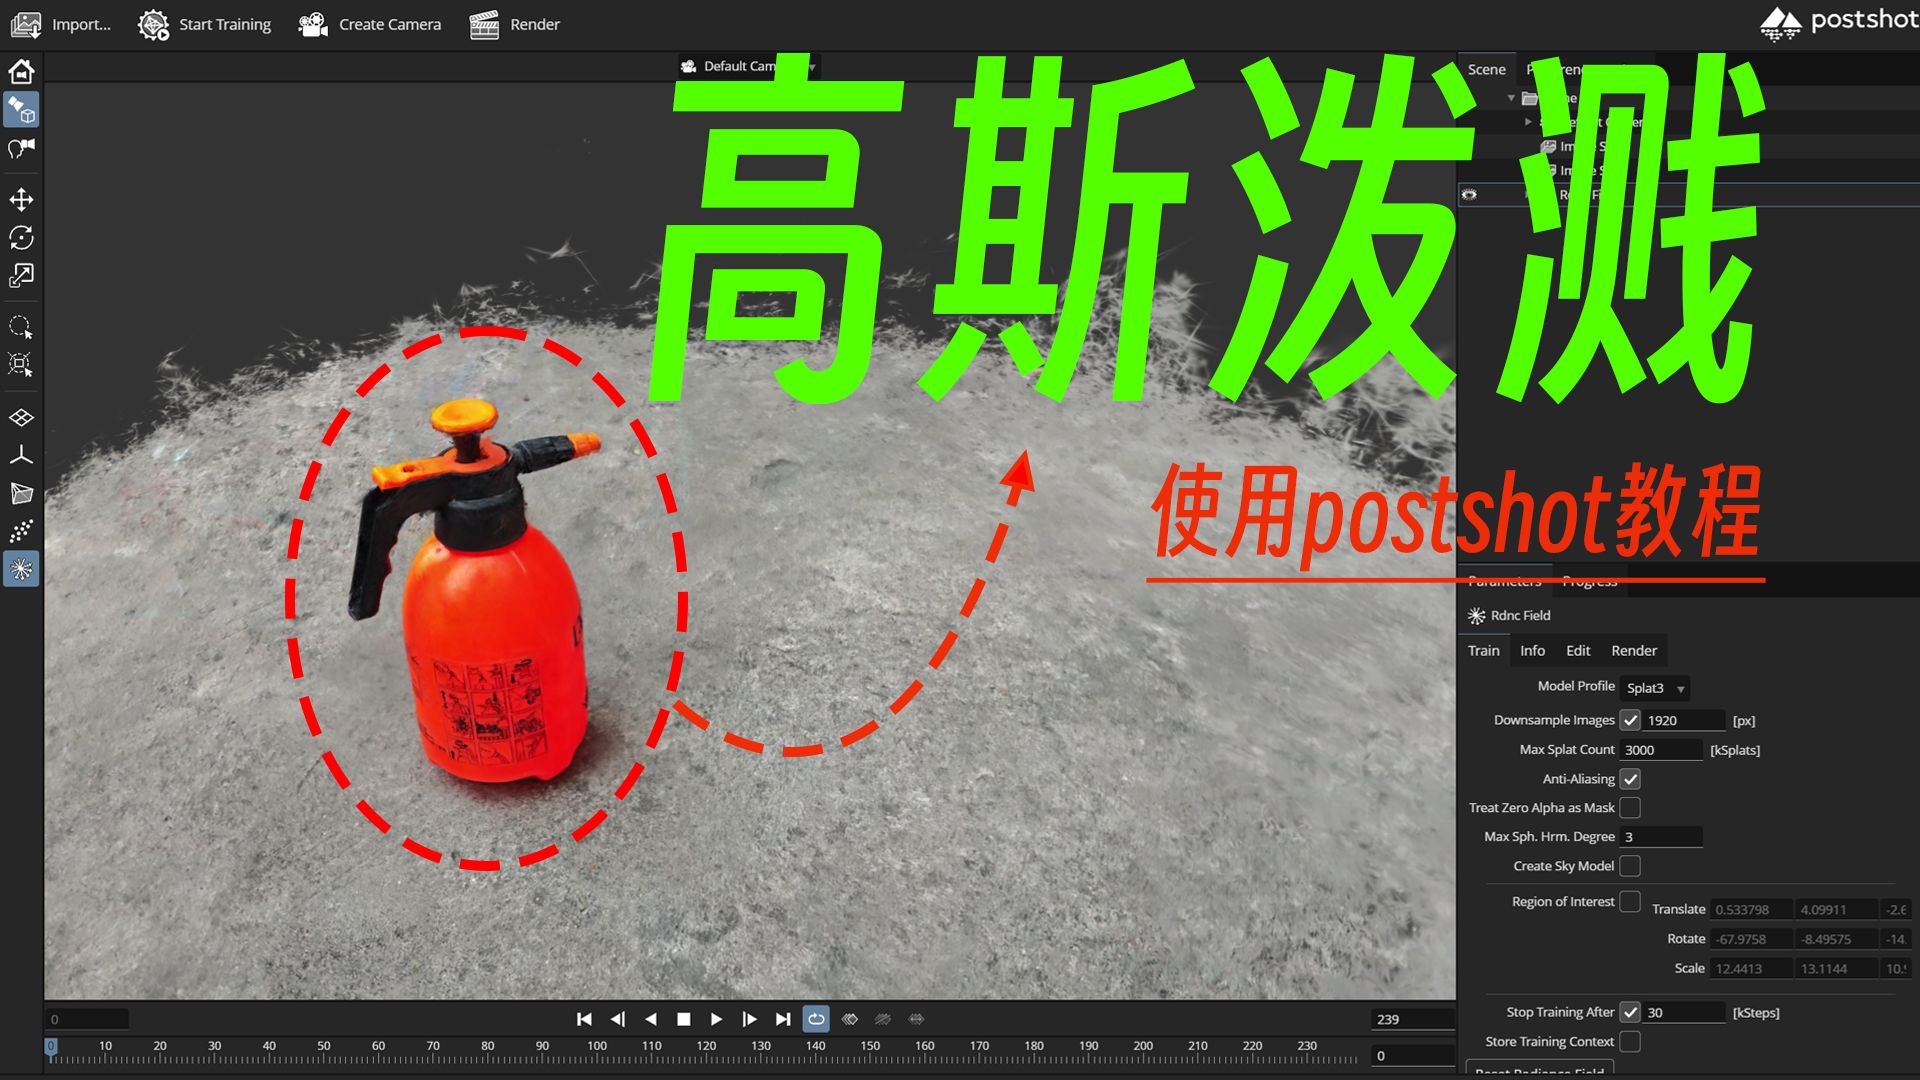Viewport: 1920px width, 1080px height.
Task: Select the Scale tool
Action: pyautogui.click(x=21, y=276)
